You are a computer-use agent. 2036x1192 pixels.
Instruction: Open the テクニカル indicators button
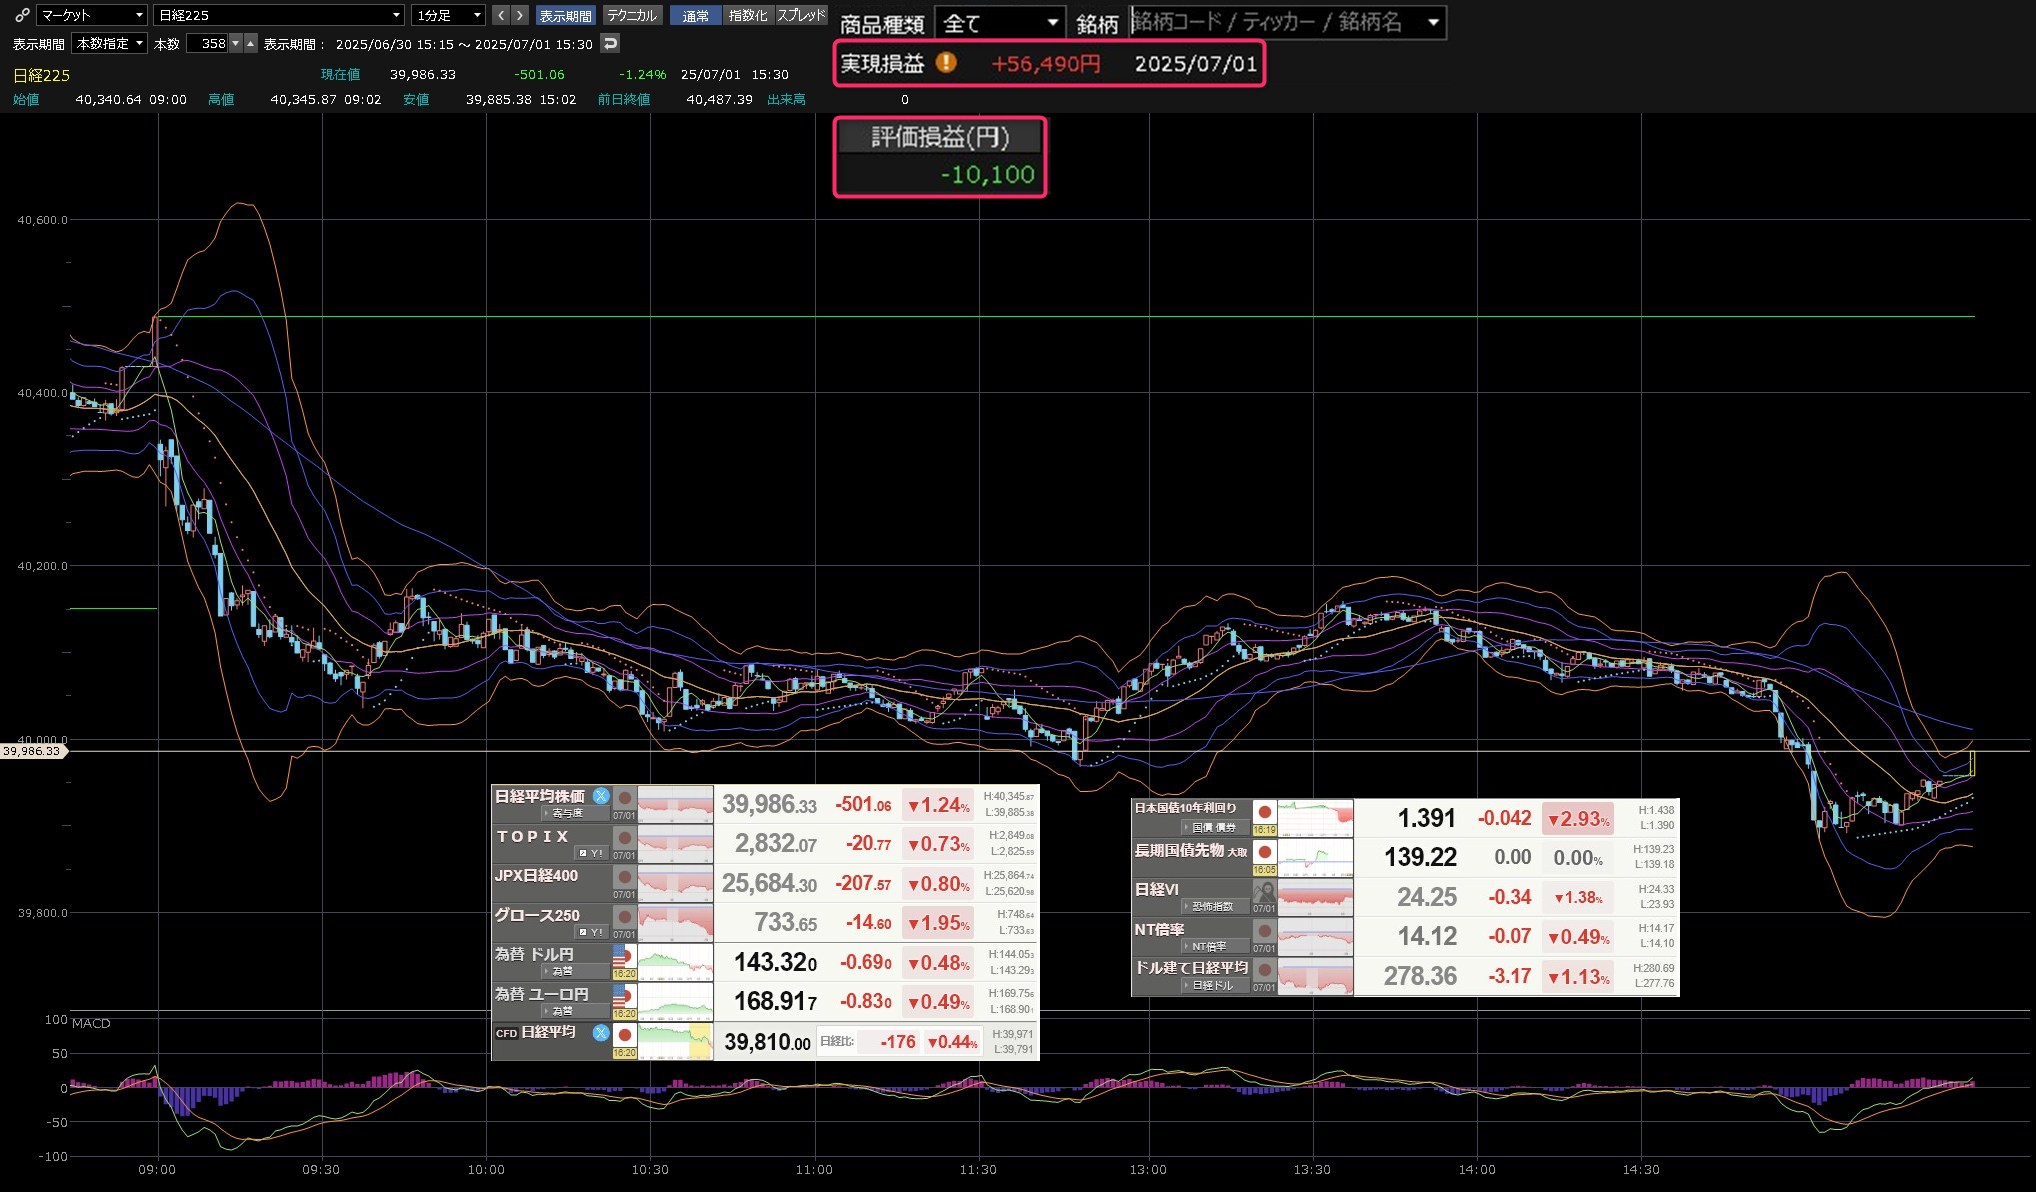[x=632, y=15]
